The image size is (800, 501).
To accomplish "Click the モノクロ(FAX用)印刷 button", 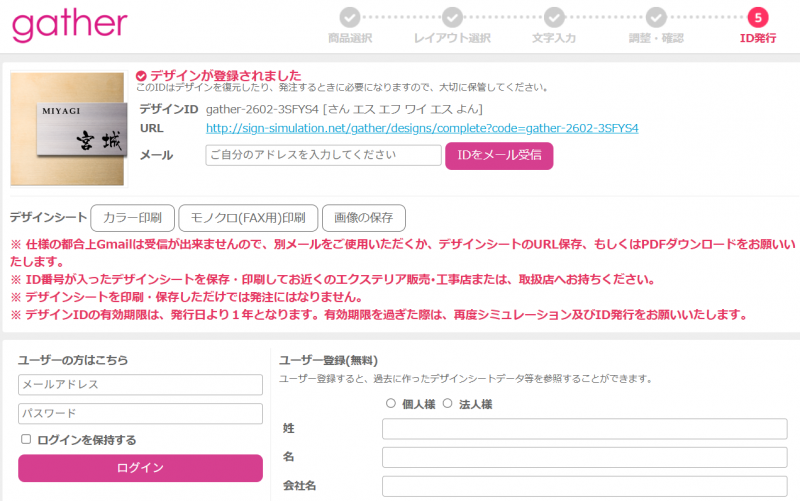I will click(x=248, y=217).
